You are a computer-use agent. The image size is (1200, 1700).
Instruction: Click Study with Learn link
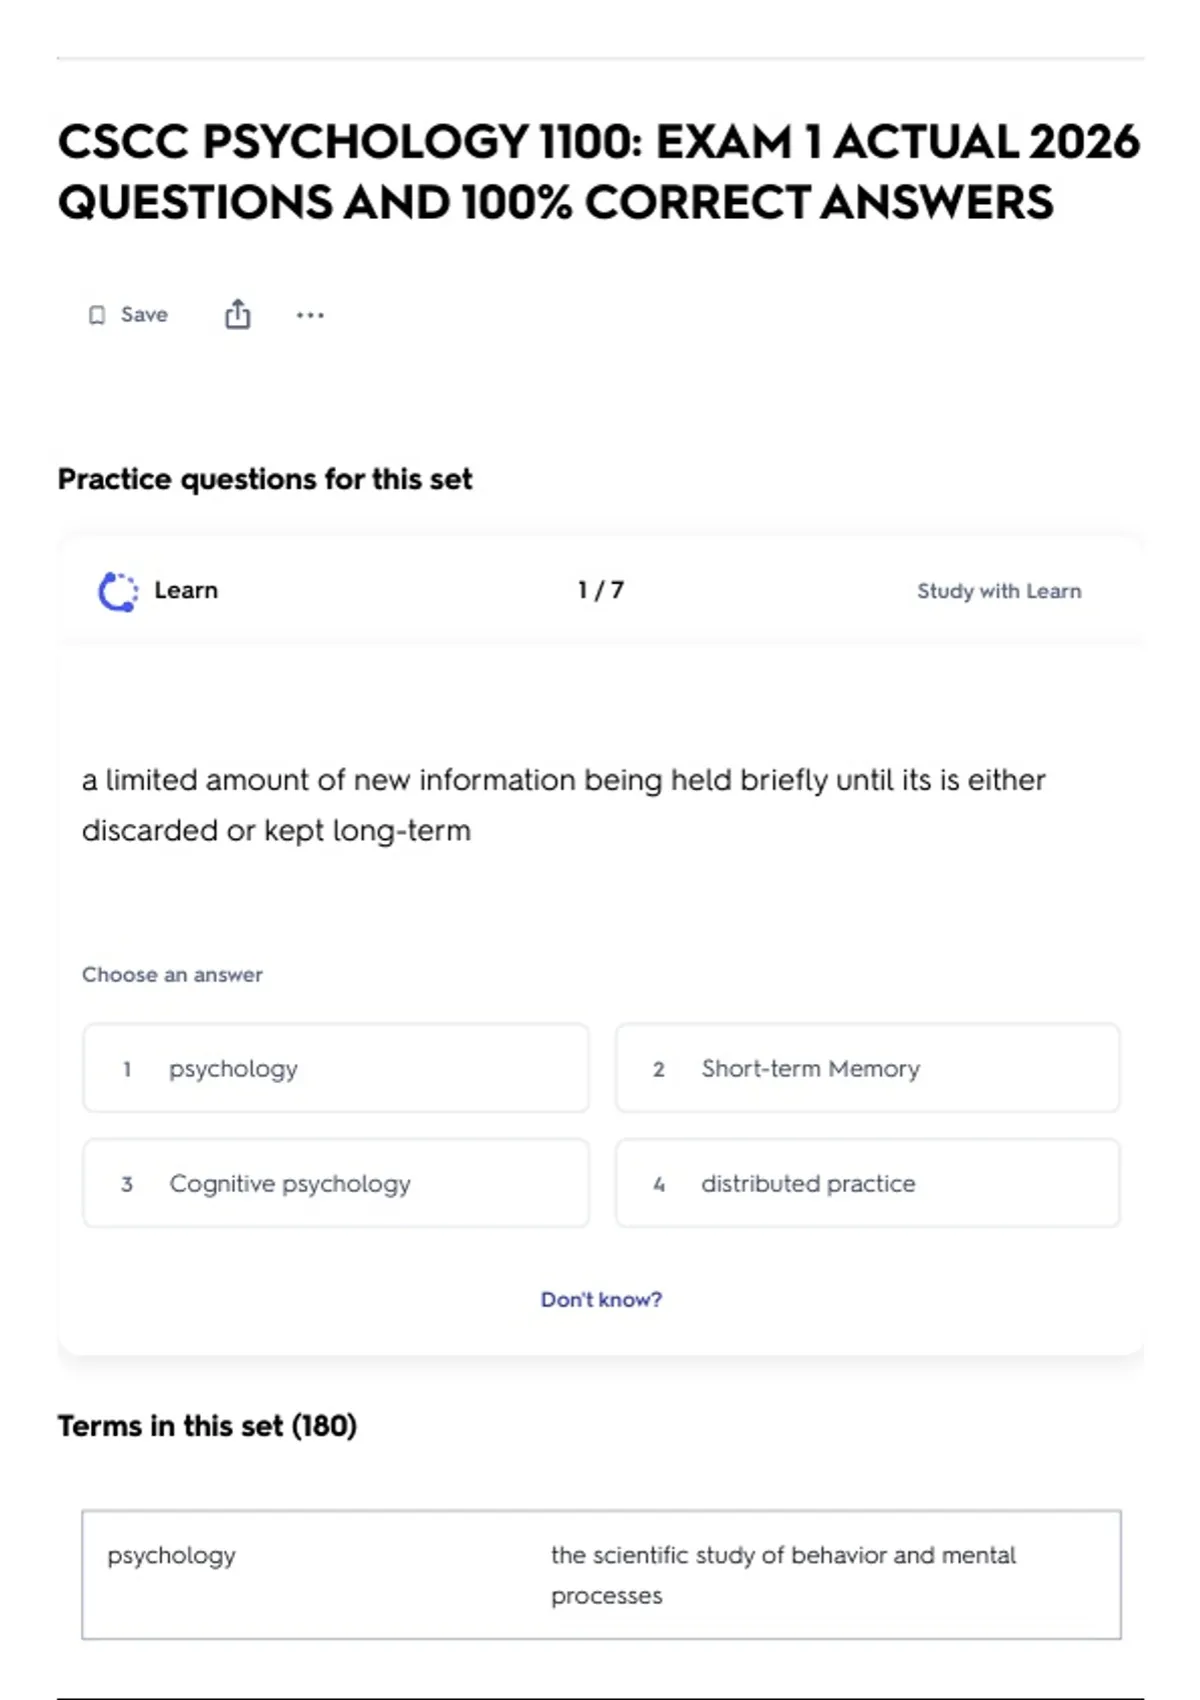click(x=999, y=591)
